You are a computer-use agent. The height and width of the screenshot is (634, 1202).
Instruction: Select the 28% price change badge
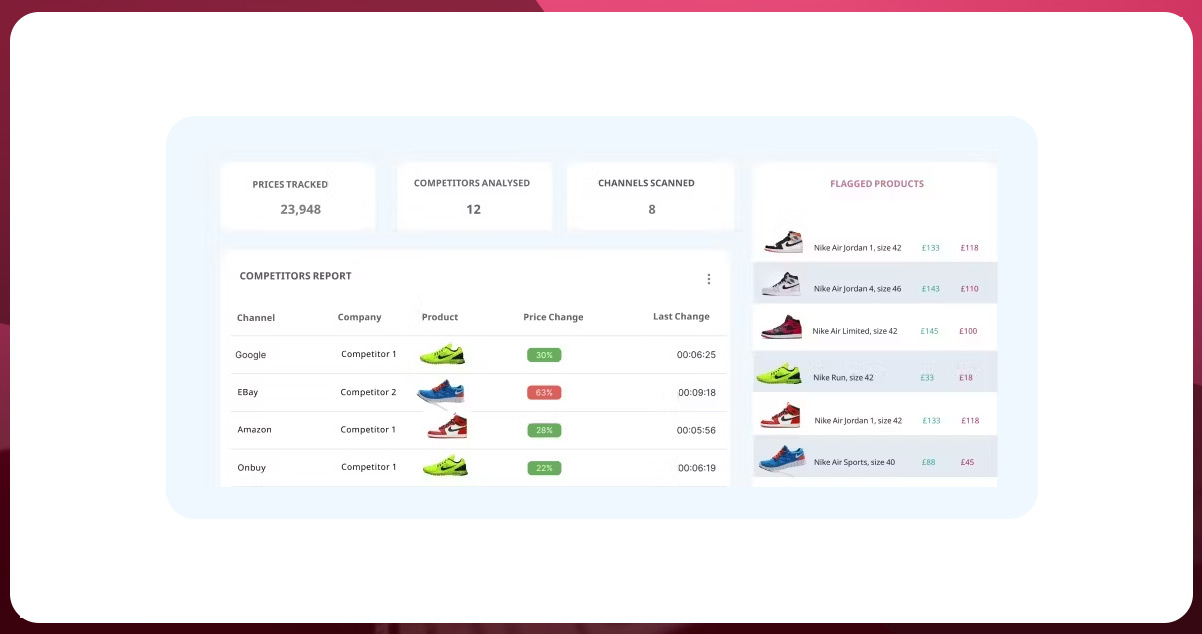click(544, 430)
